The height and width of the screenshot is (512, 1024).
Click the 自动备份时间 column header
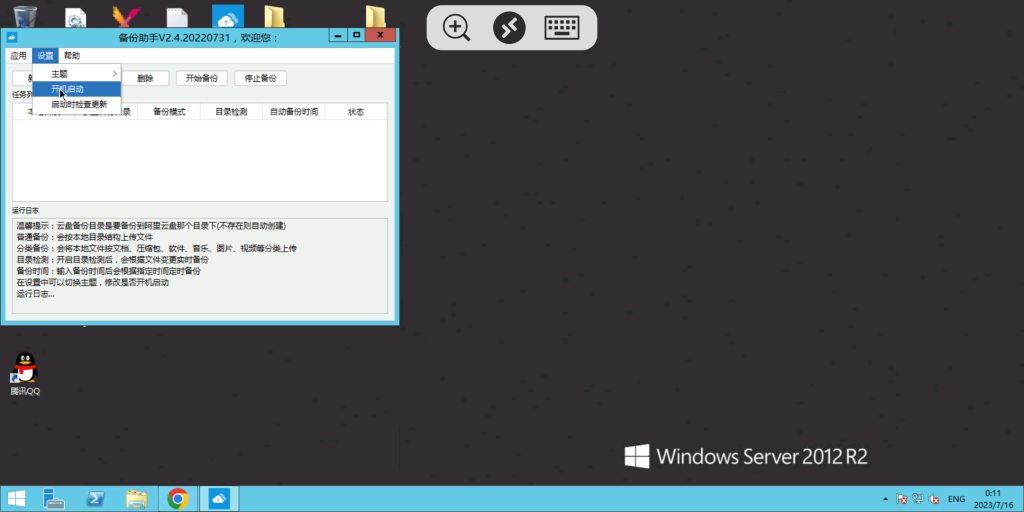click(294, 112)
